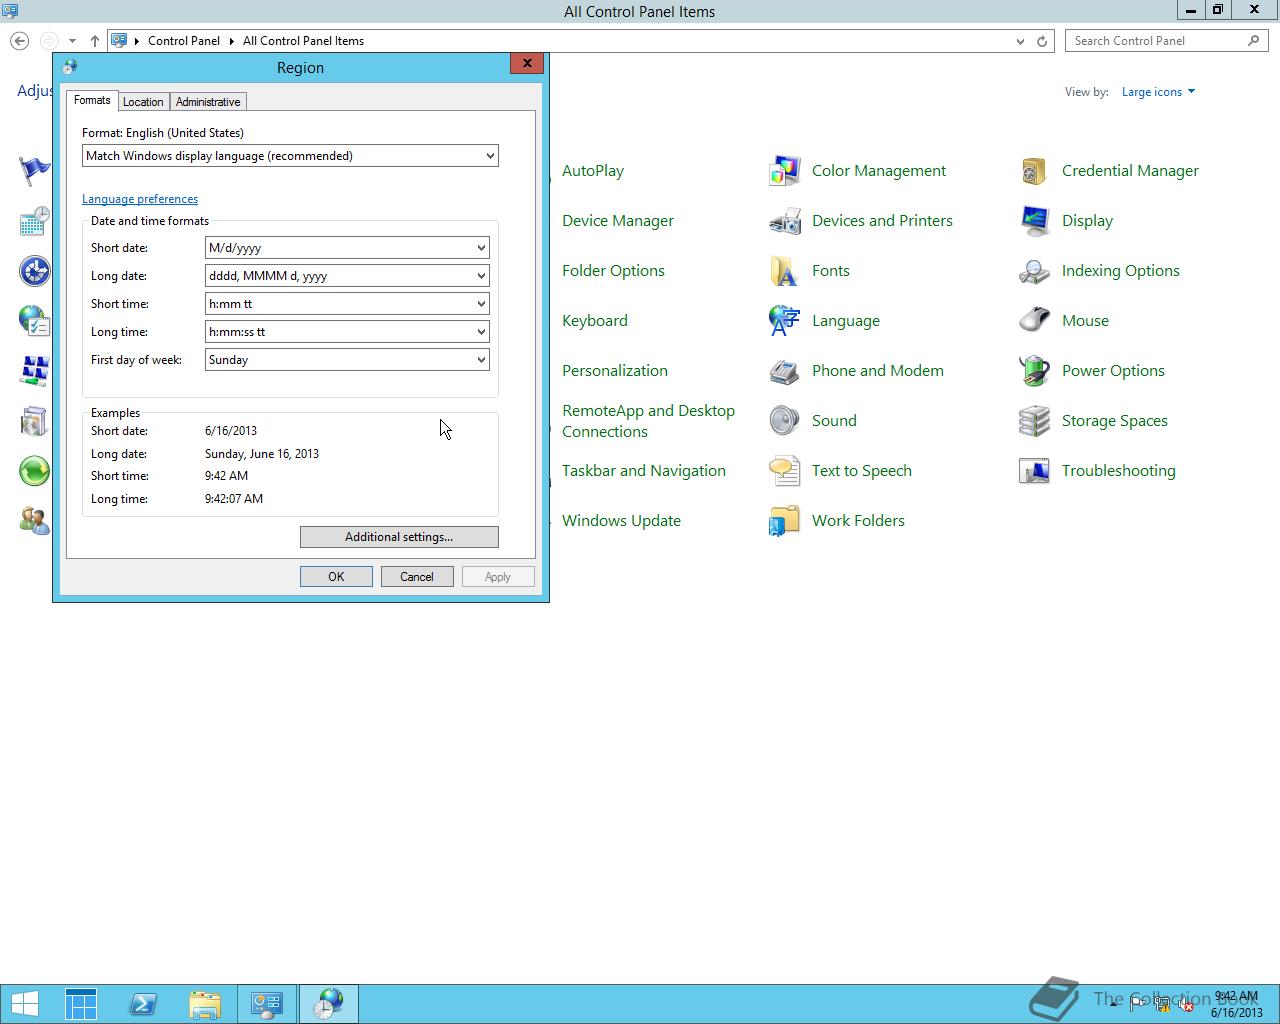Image resolution: width=1280 pixels, height=1024 pixels.
Task: Open the Windows Update item
Action: coord(621,521)
